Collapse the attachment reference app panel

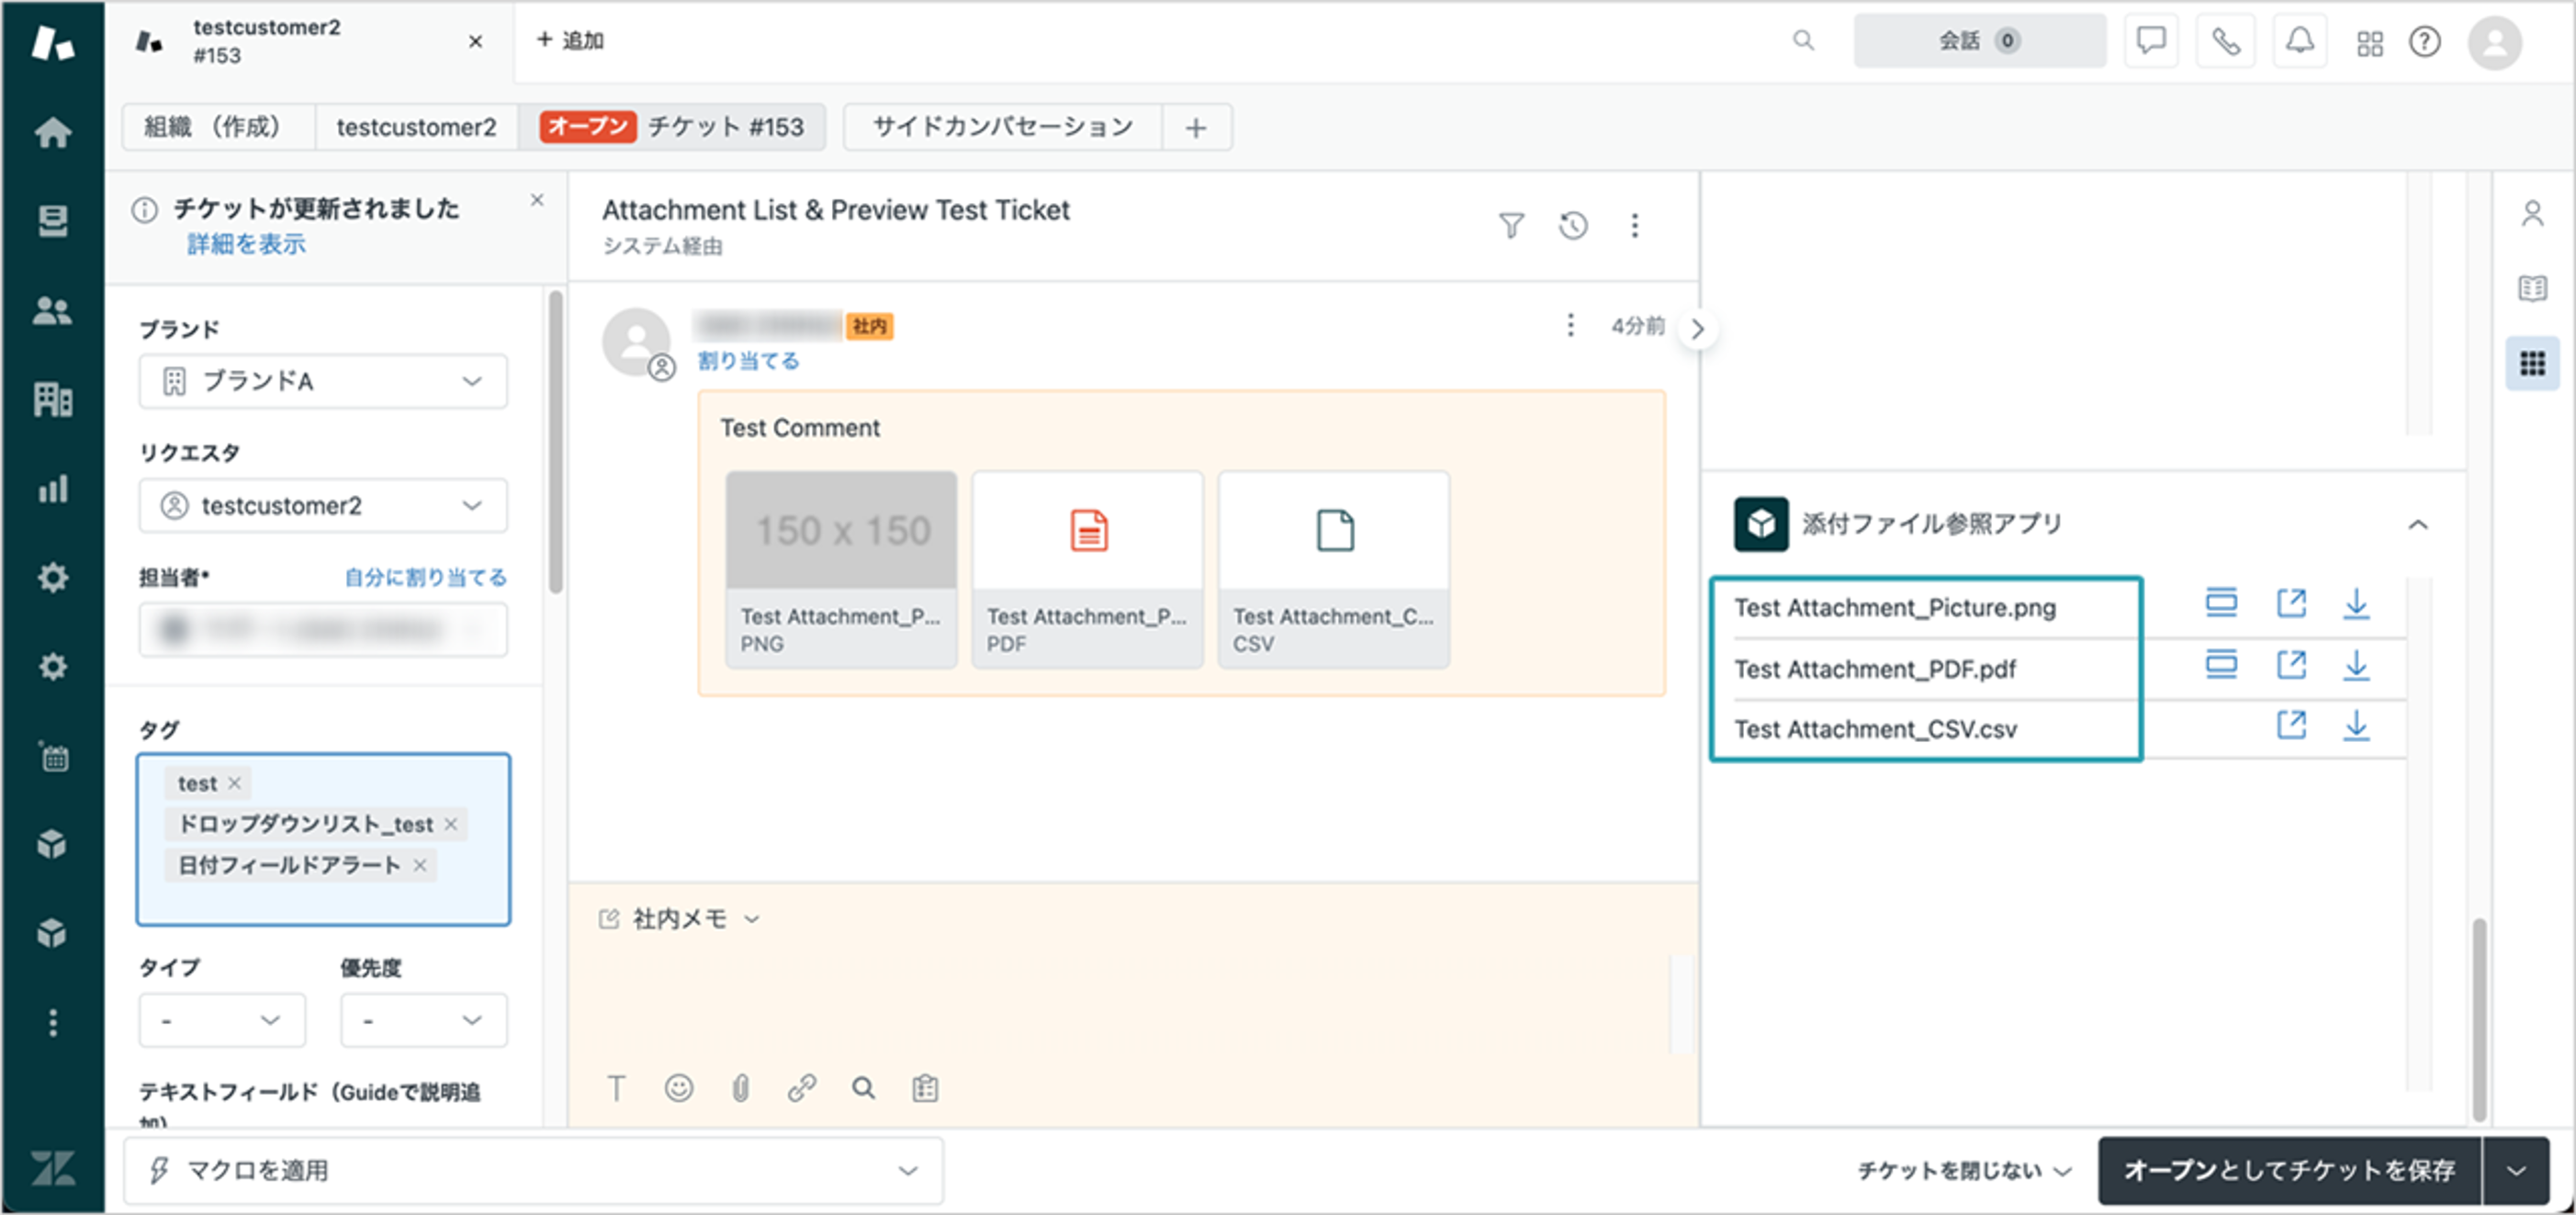(2418, 524)
